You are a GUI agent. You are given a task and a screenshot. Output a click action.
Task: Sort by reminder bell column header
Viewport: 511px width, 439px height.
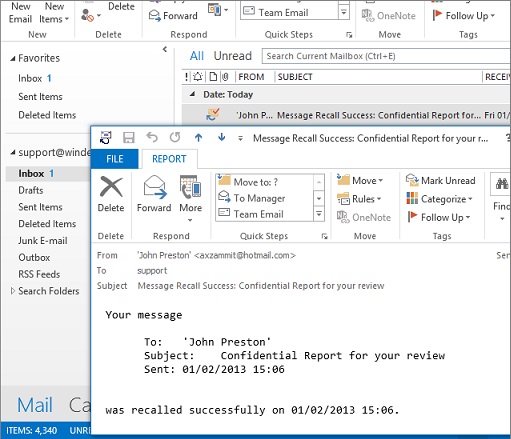tap(198, 77)
